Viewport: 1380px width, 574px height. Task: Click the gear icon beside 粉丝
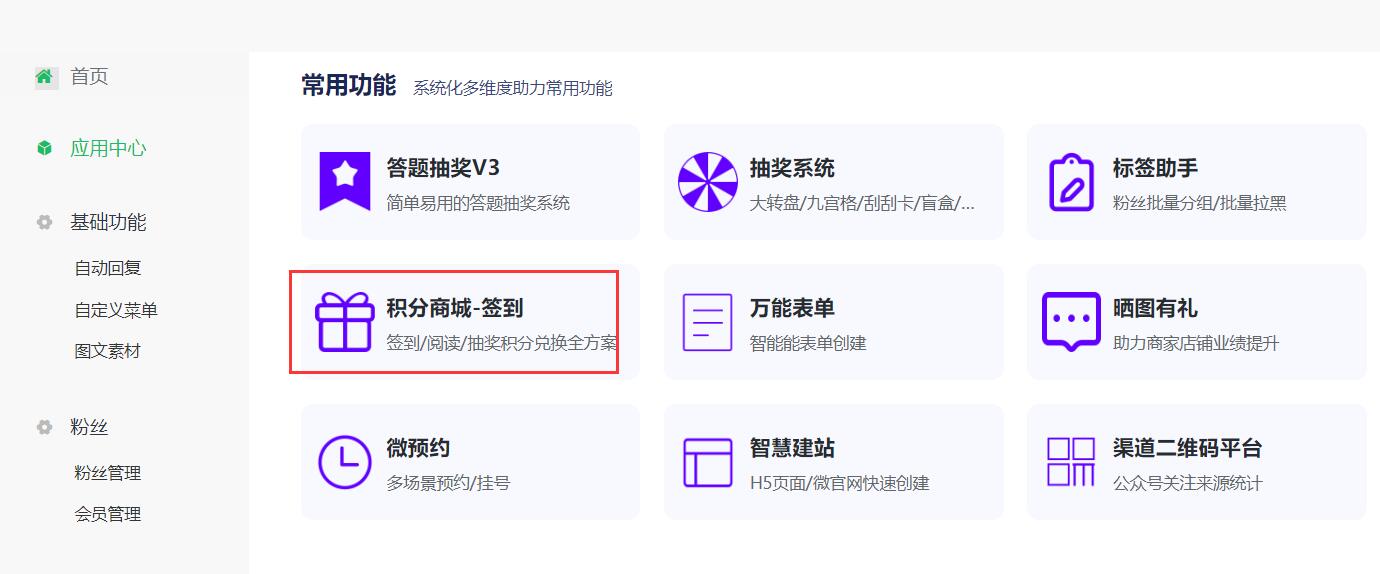[x=44, y=427]
